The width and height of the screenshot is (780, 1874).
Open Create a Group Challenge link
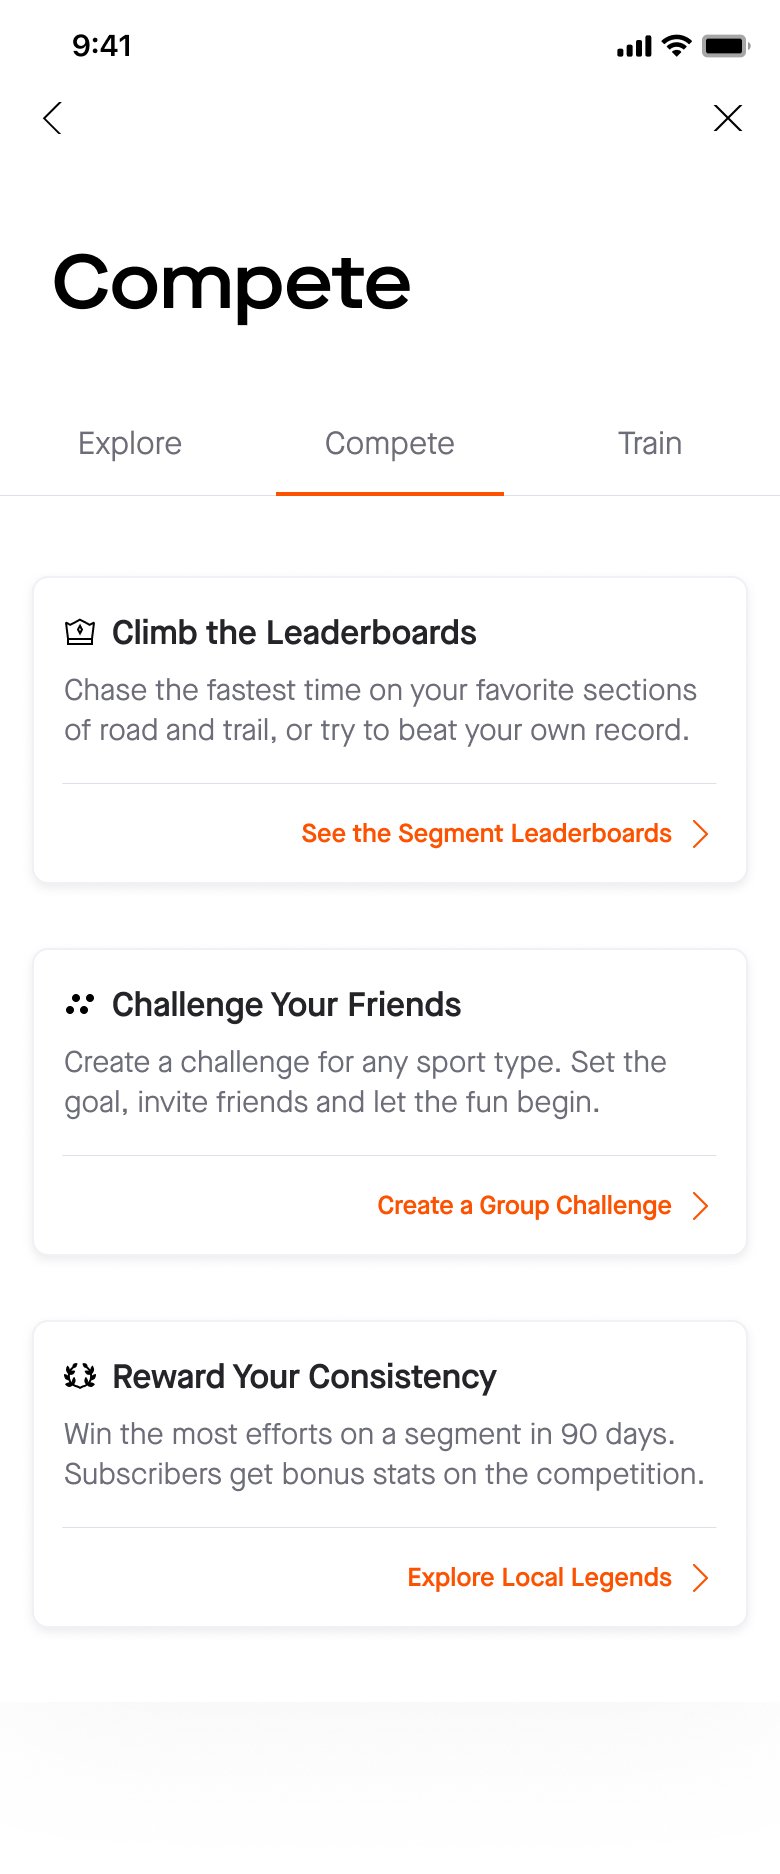pyautogui.click(x=524, y=1205)
